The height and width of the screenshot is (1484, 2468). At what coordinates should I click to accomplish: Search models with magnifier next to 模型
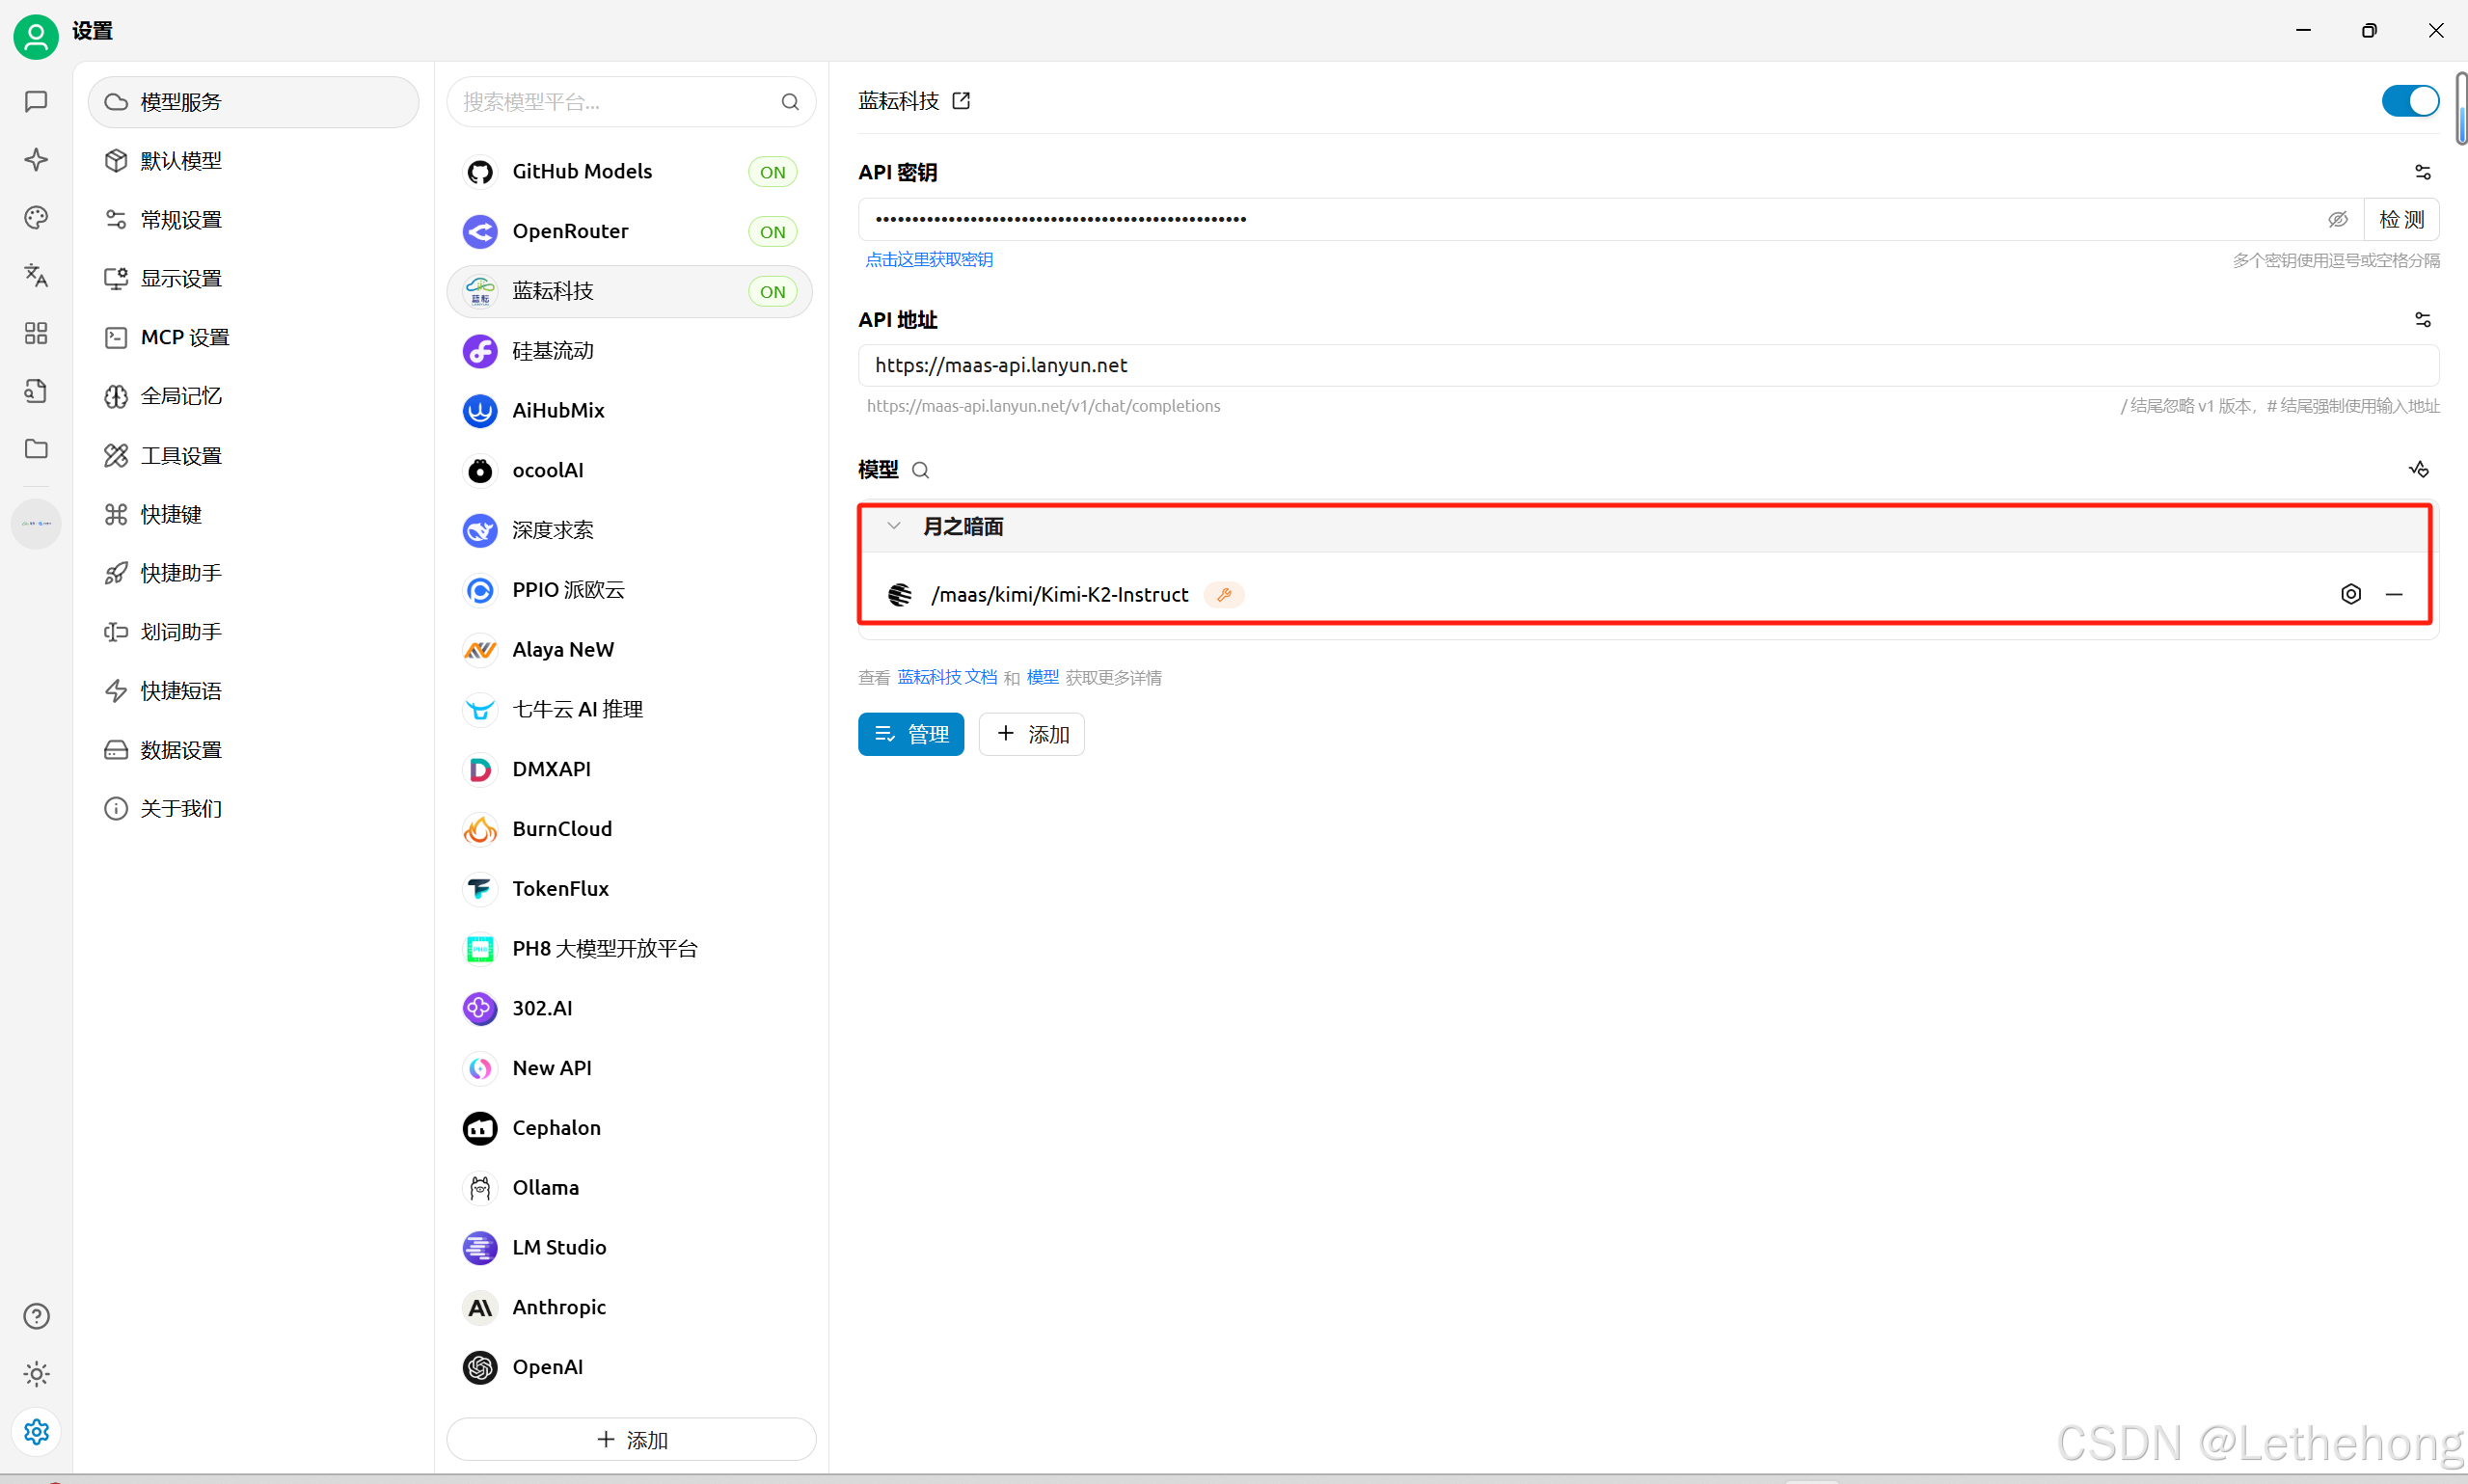click(x=921, y=470)
